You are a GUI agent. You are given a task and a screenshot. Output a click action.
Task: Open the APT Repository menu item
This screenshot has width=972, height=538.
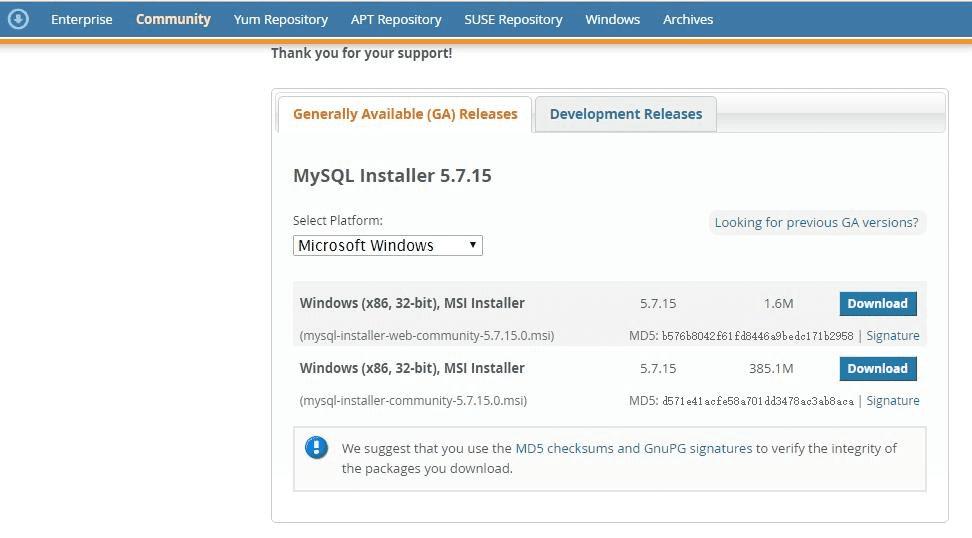tap(396, 19)
